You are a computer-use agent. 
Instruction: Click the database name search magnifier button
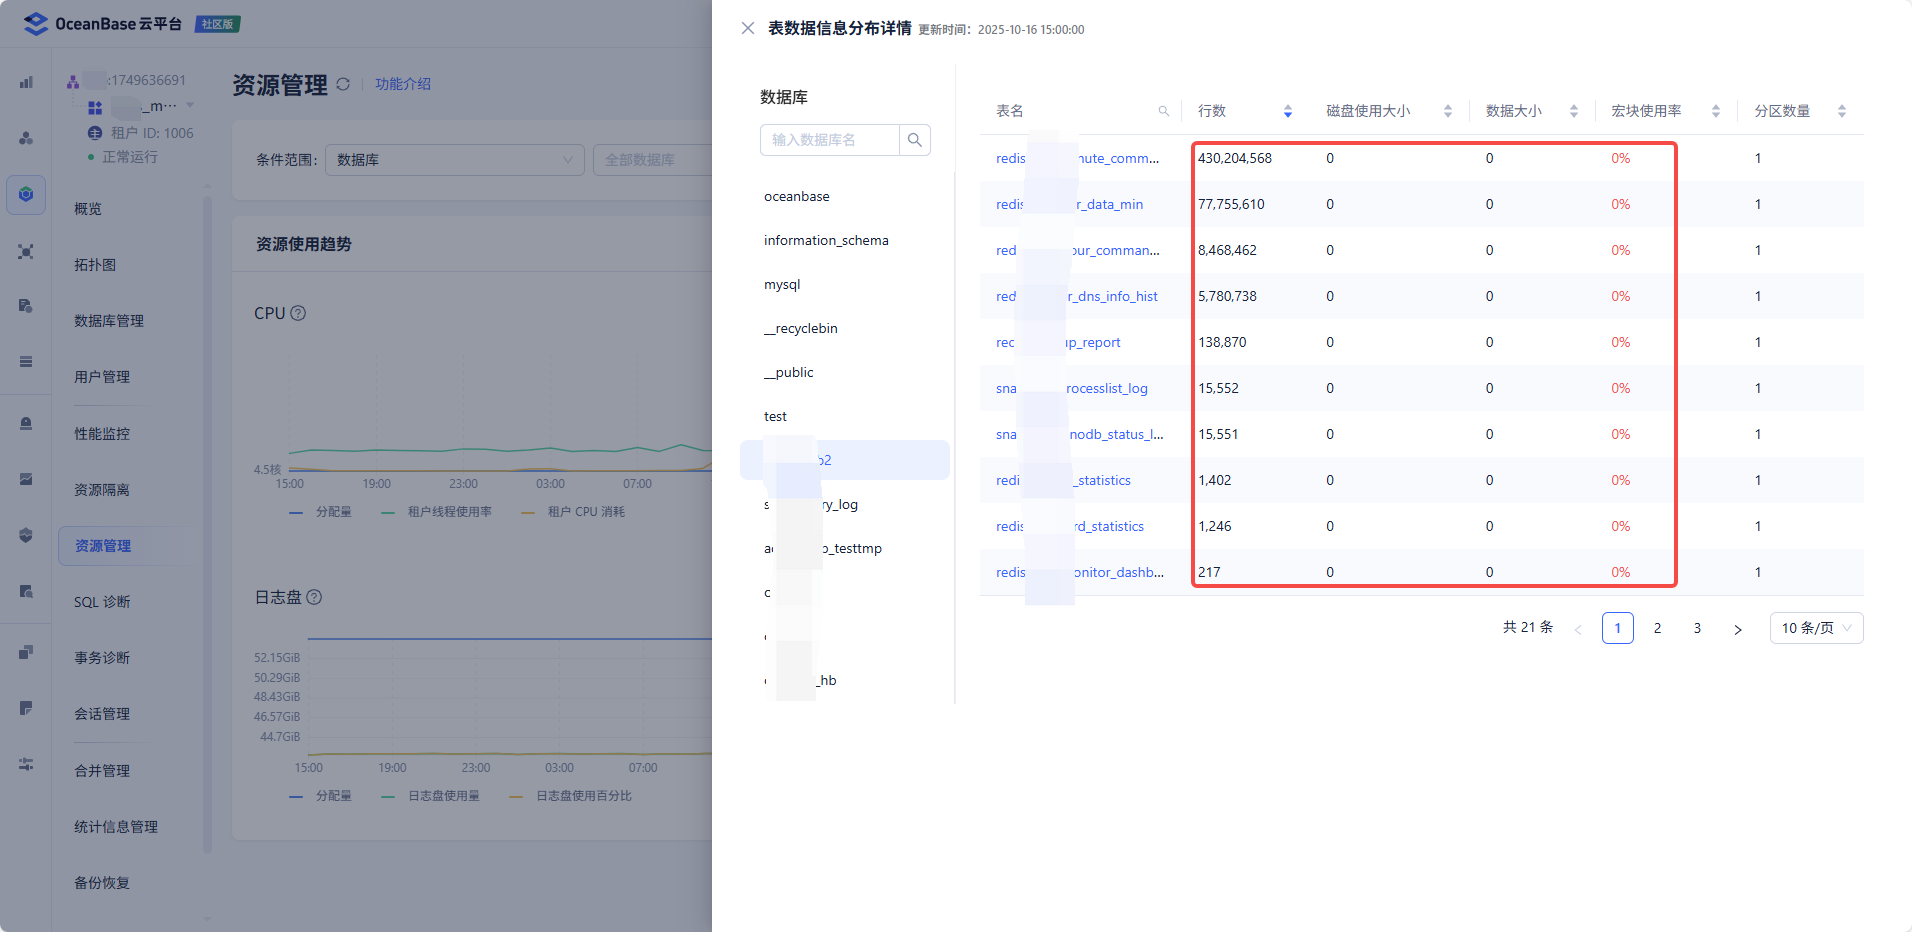point(914,140)
